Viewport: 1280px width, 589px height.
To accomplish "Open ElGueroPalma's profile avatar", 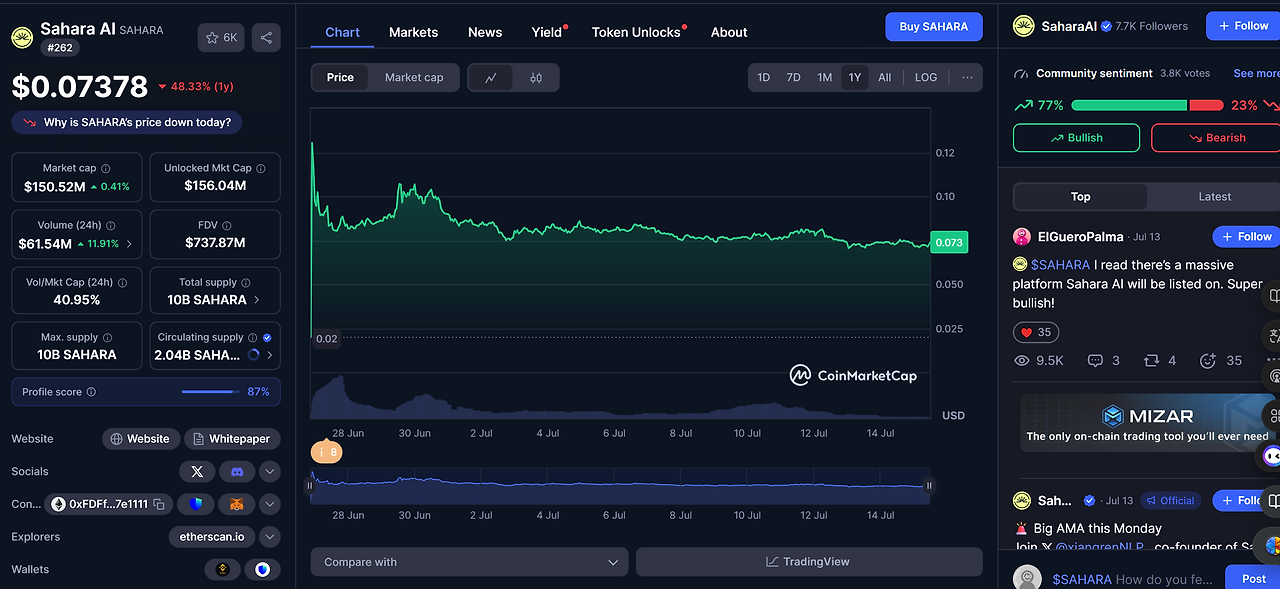I will [x=1022, y=237].
